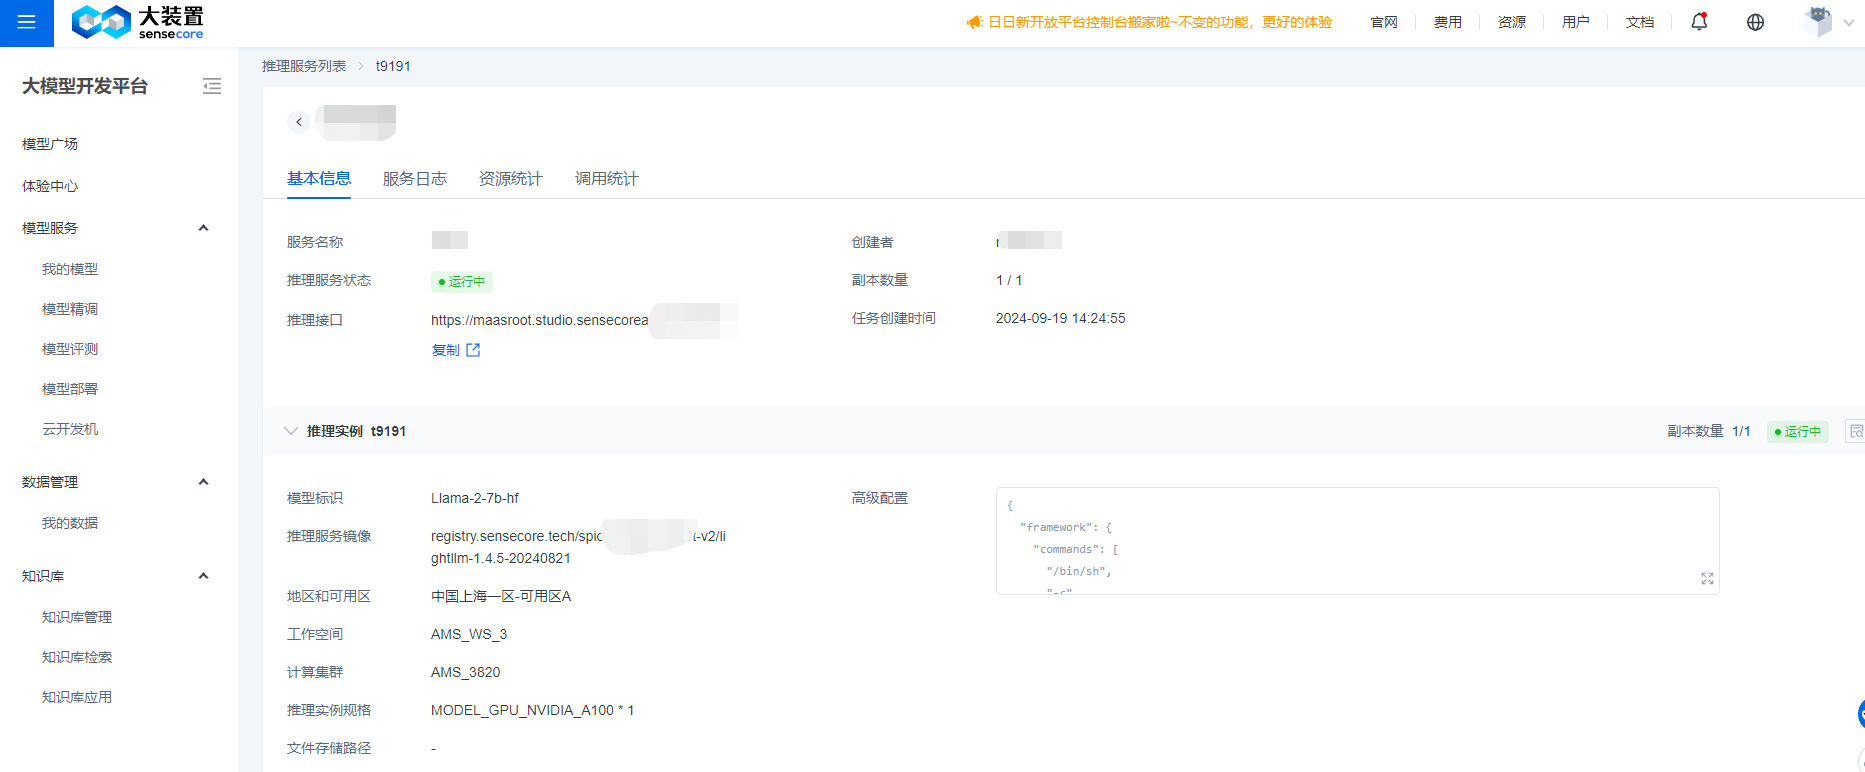Expand the avatar dropdown arrow

coord(1848,23)
